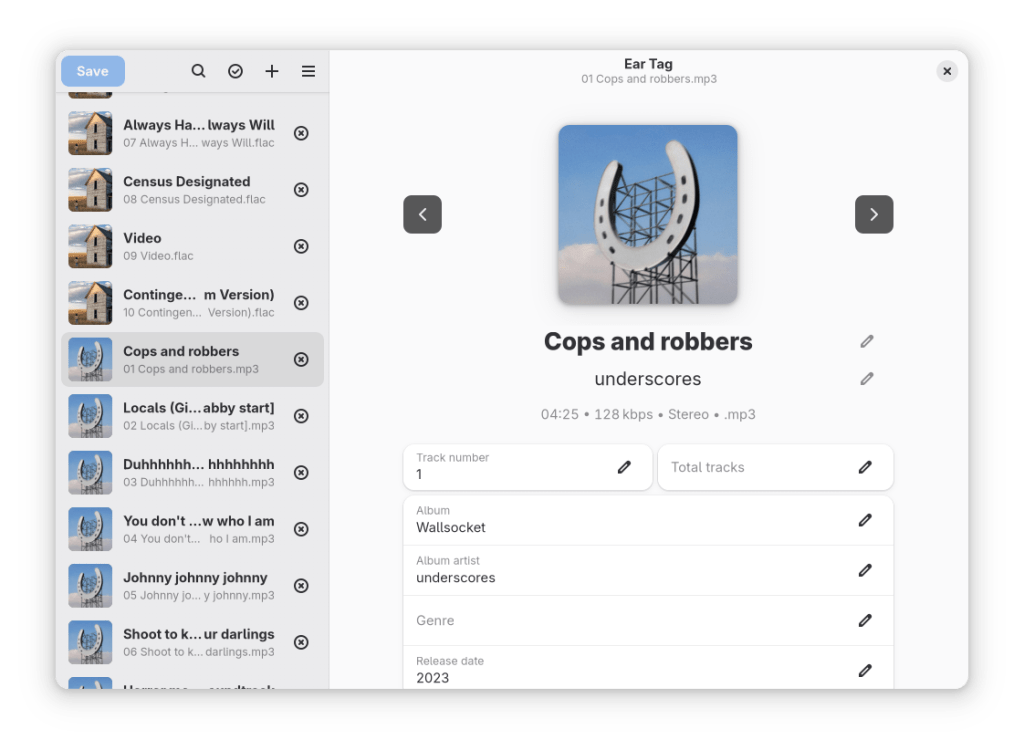Click the pencil icon in the Album artist row
The width and height of the screenshot is (1024, 750).
tap(865, 570)
